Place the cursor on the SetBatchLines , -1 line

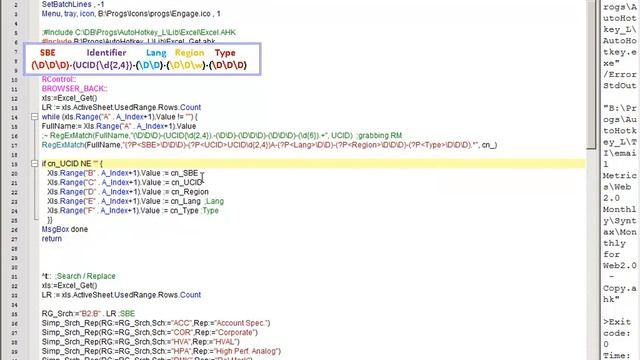(73, 4)
